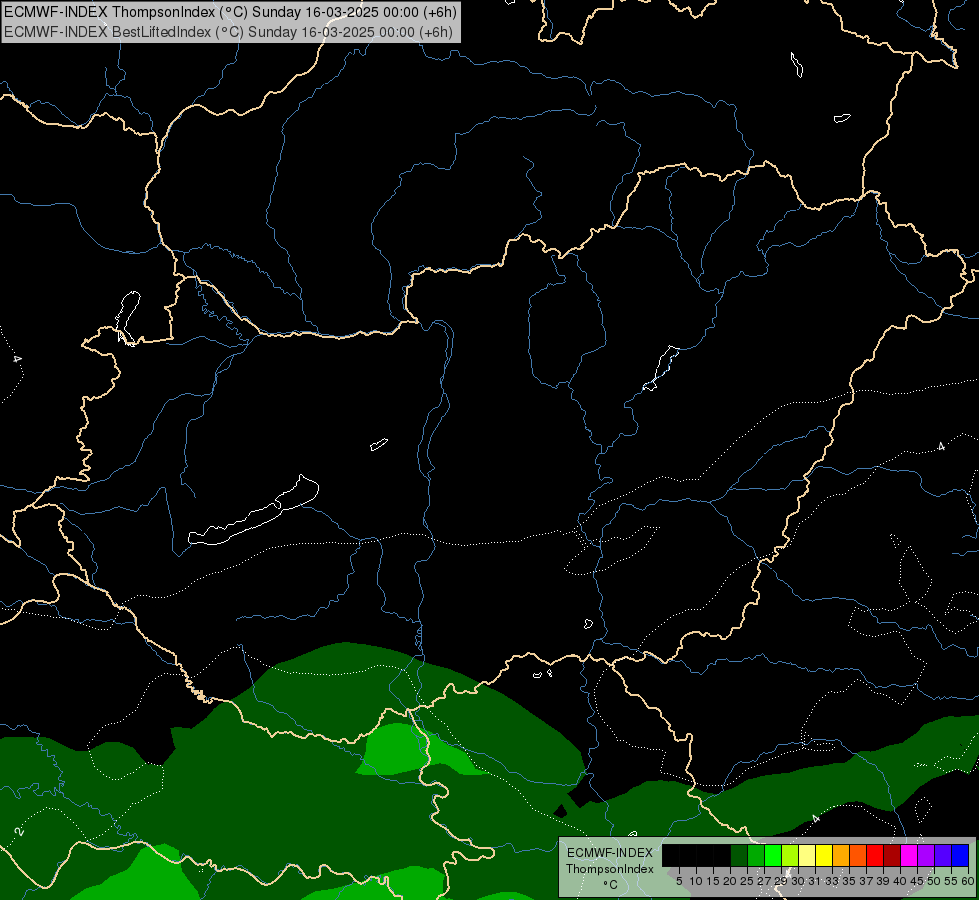Pick the bright yellow 31–33 legend swatch

point(824,855)
